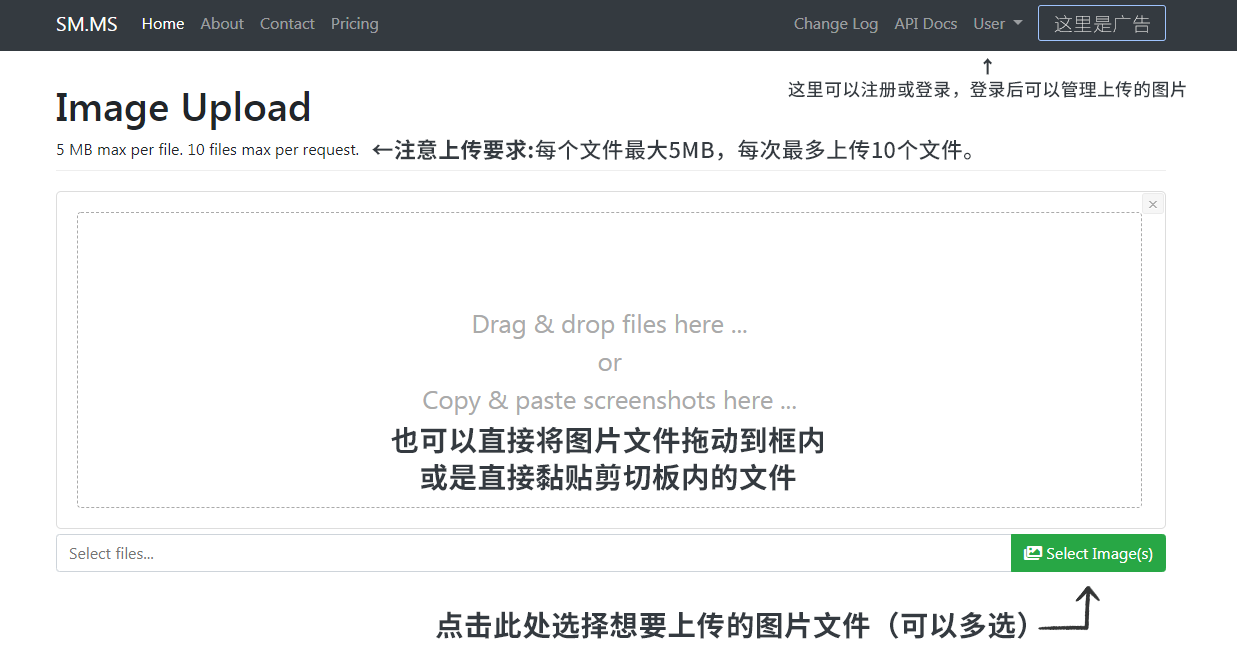Click the "Drag & drop files here" text
The width and height of the screenshot is (1237, 662).
pyautogui.click(x=609, y=324)
